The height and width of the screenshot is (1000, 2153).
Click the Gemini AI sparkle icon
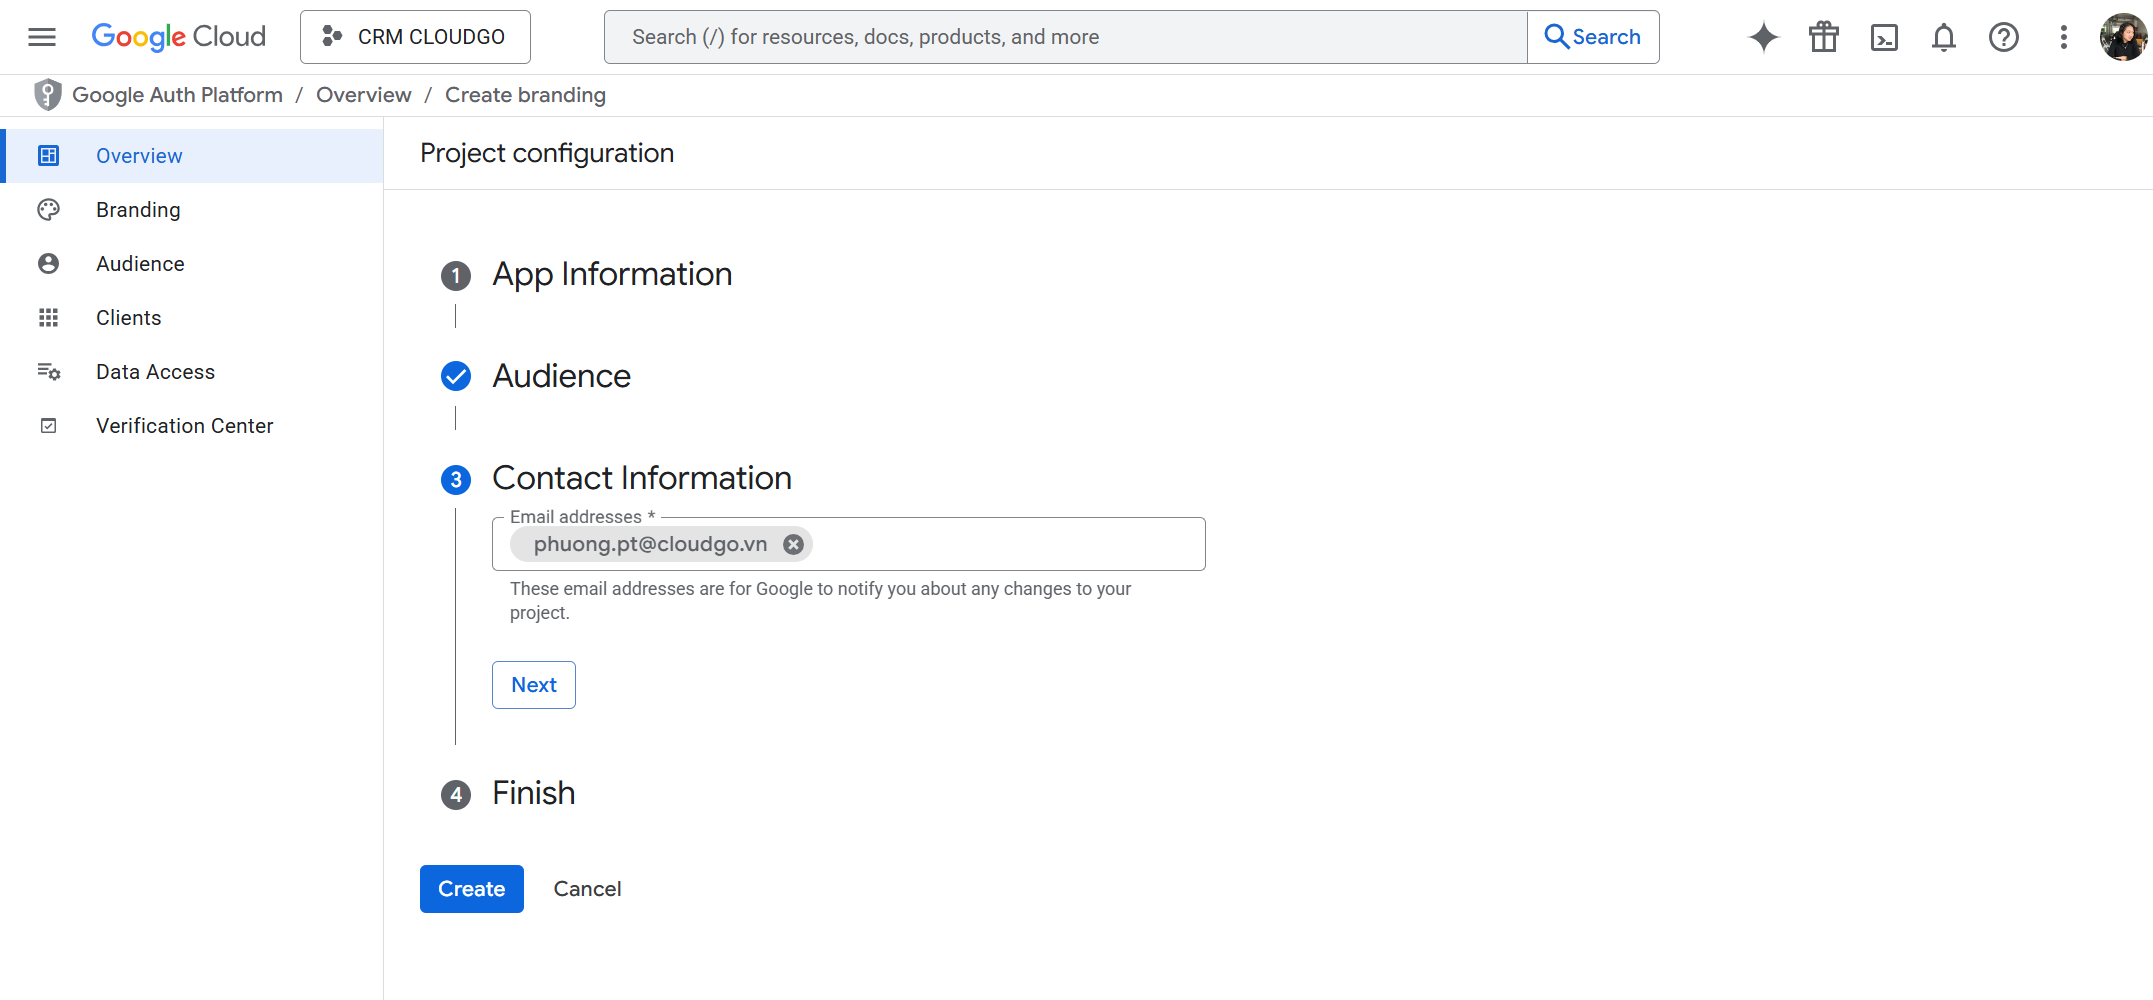(x=1763, y=37)
